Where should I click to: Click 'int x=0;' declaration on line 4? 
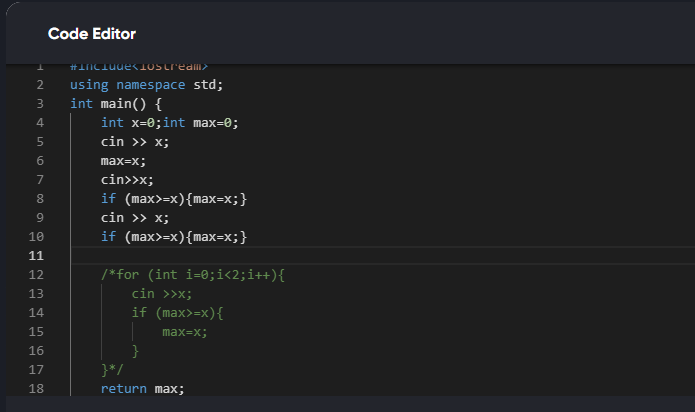click(130, 122)
